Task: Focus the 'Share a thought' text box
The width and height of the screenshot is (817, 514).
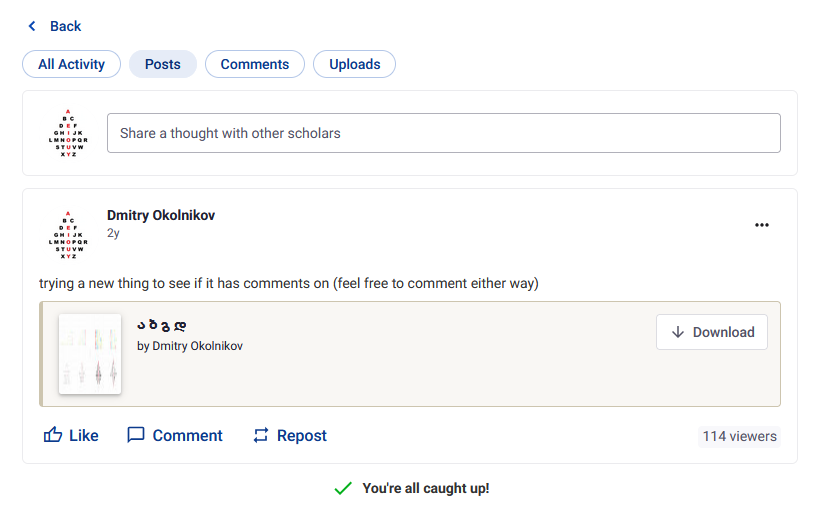Action: click(x=444, y=133)
